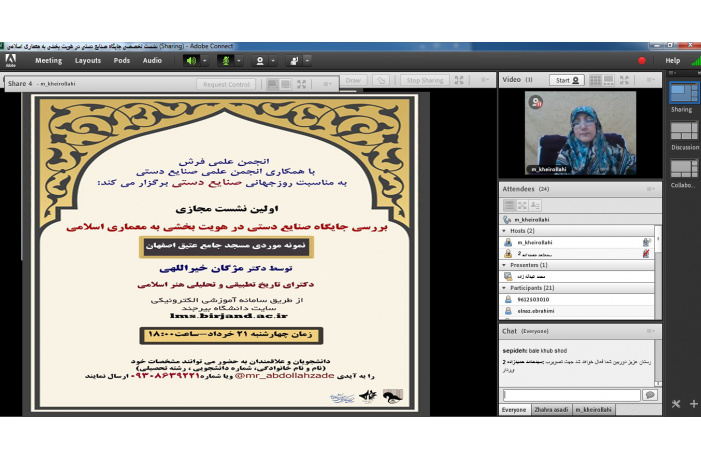Viewport: 701px width, 460px height.
Task: Open the Share 4 pod options menu
Action: [x=327, y=84]
